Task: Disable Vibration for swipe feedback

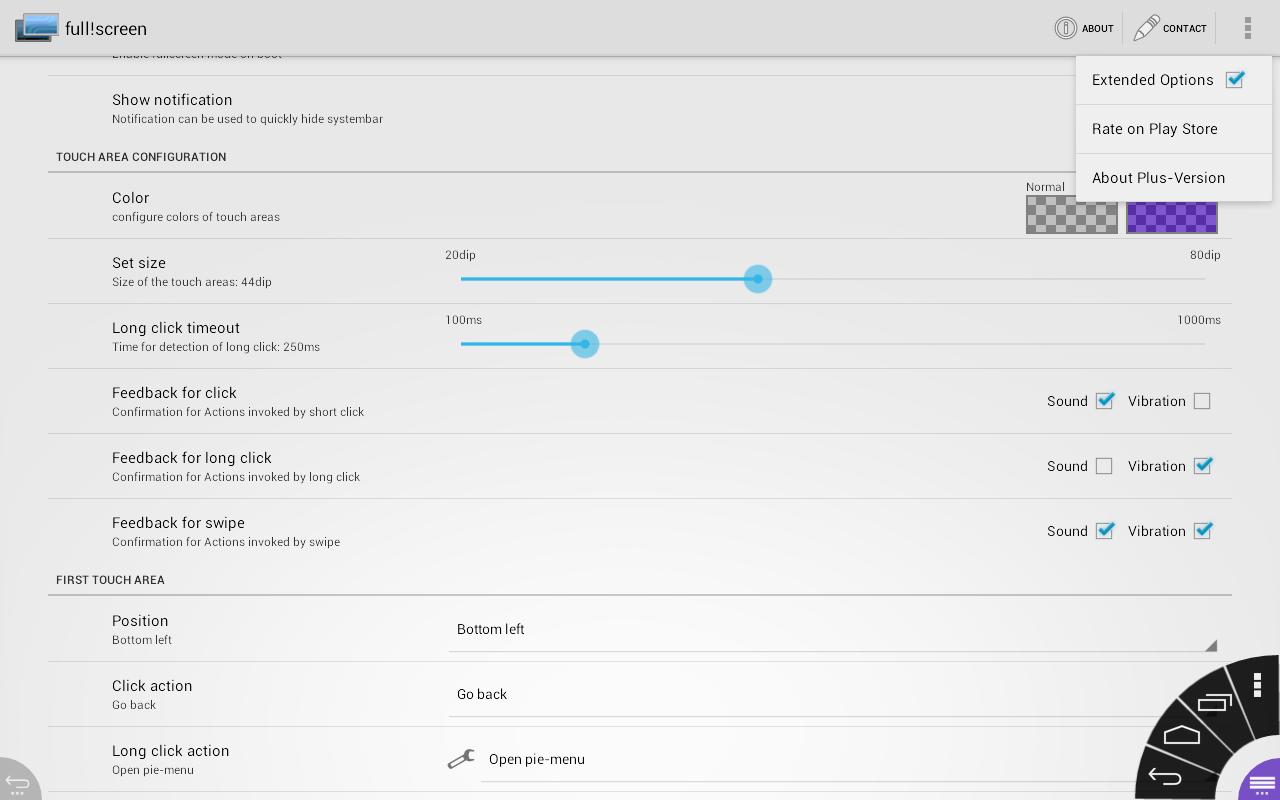Action: click(1203, 531)
